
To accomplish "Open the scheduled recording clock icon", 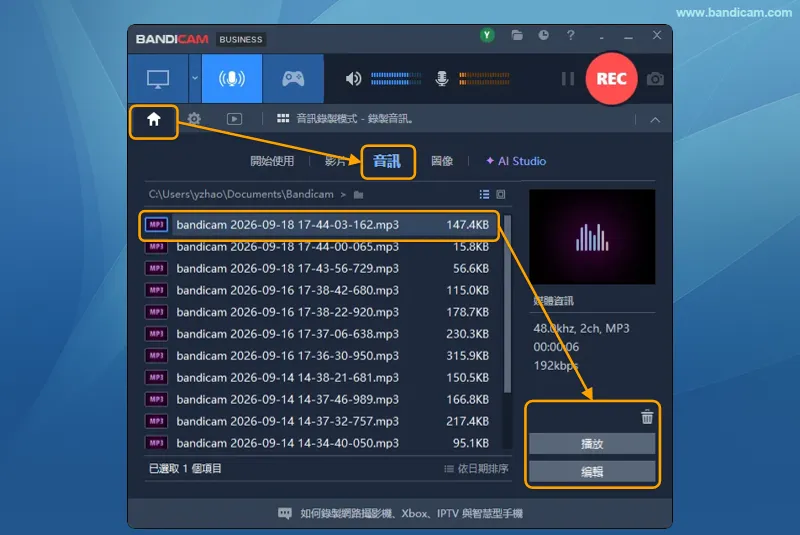I will (544, 35).
